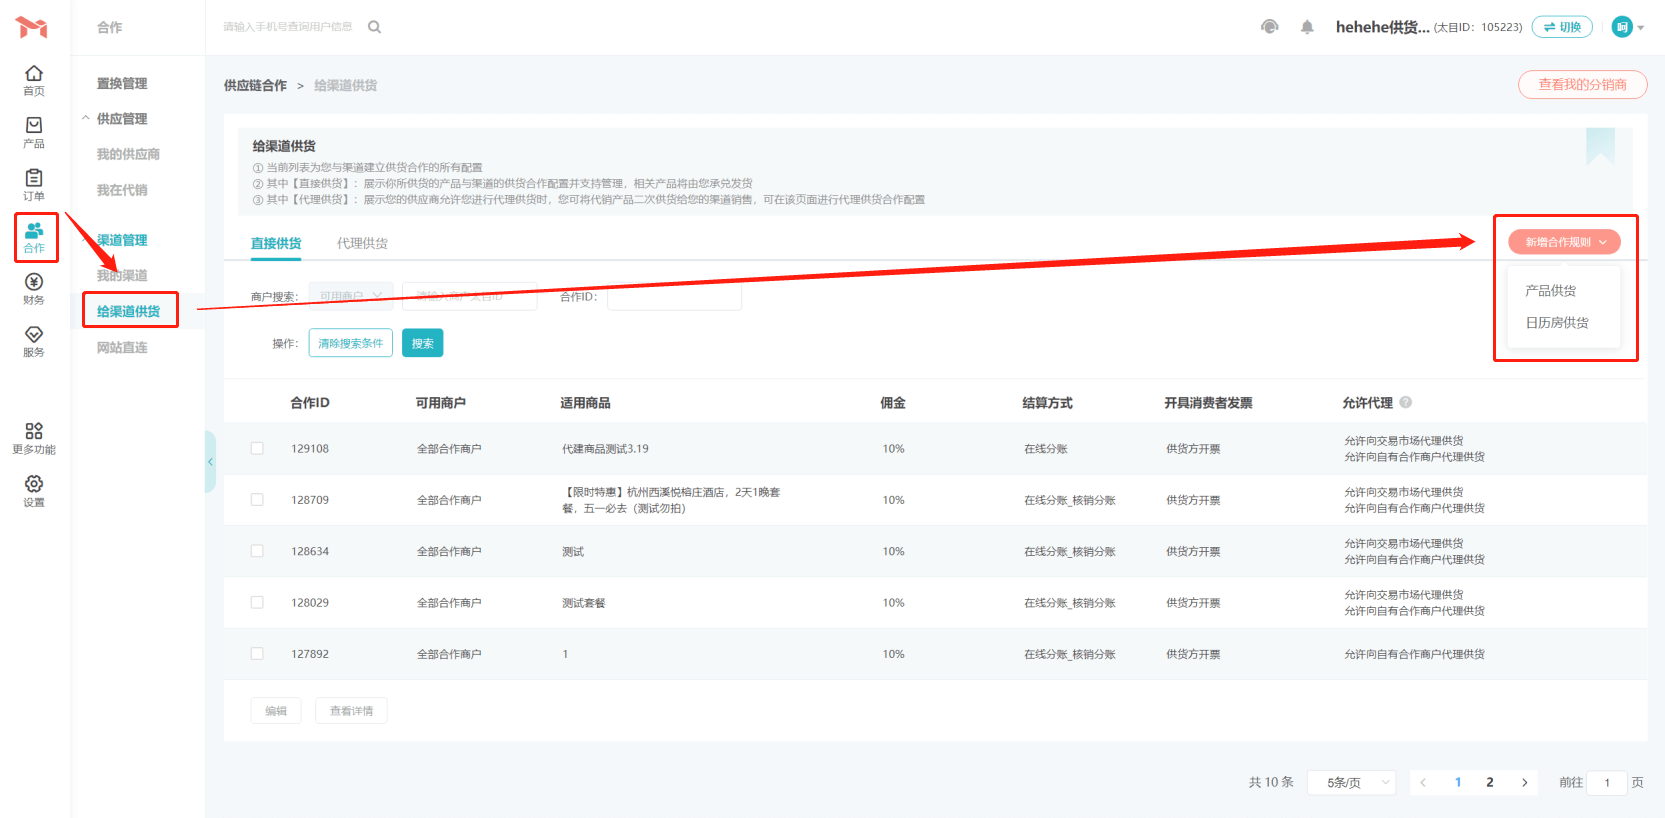Image resolution: width=1665 pixels, height=818 pixels.
Task: Click the bookmark ribbon icon in info panel
Action: tap(1600, 146)
